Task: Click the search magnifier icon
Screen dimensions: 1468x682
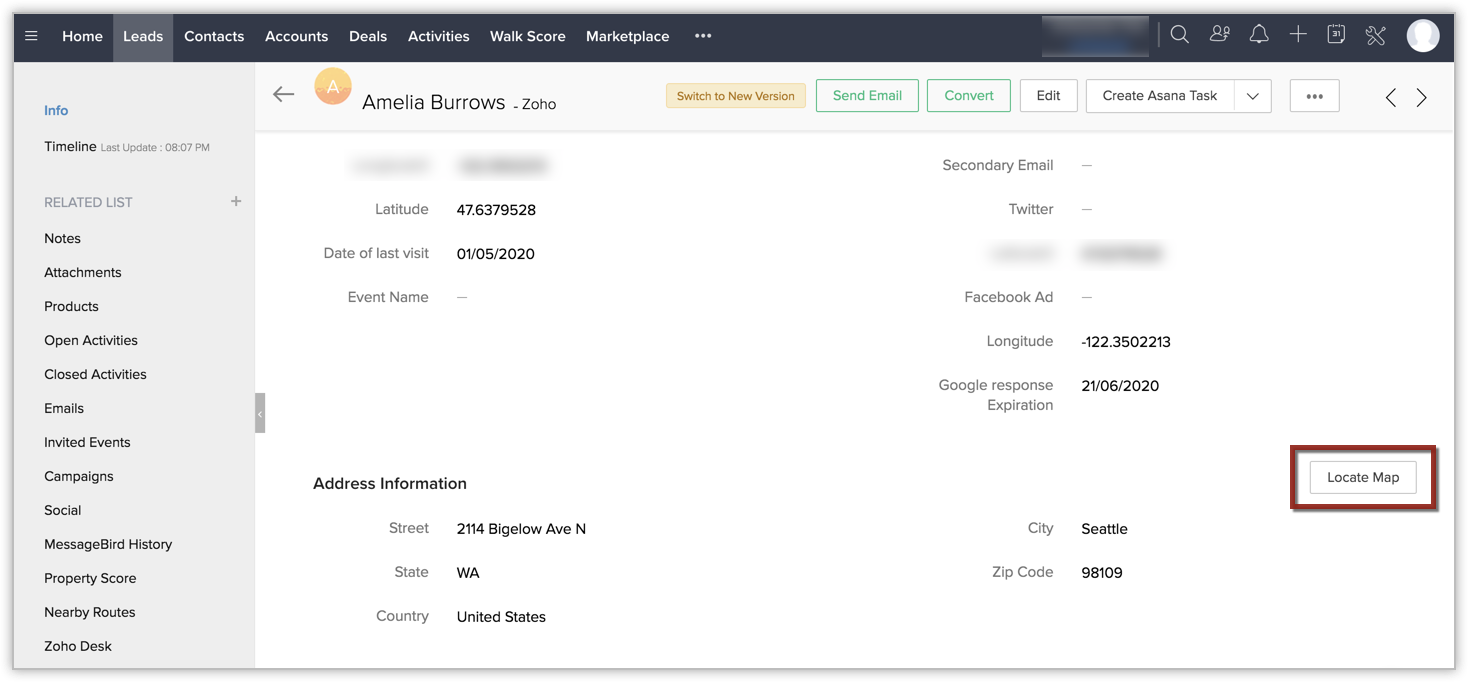Action: click(1179, 35)
